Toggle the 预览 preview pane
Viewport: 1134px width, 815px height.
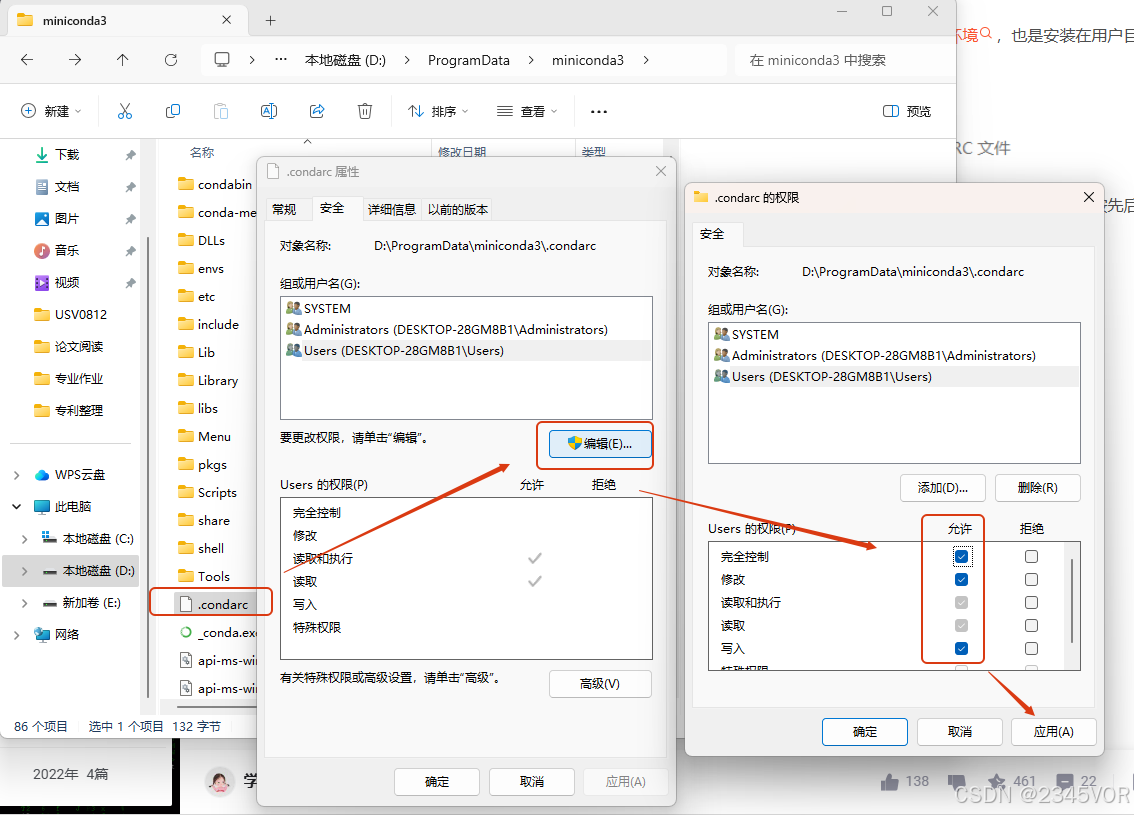pos(907,111)
